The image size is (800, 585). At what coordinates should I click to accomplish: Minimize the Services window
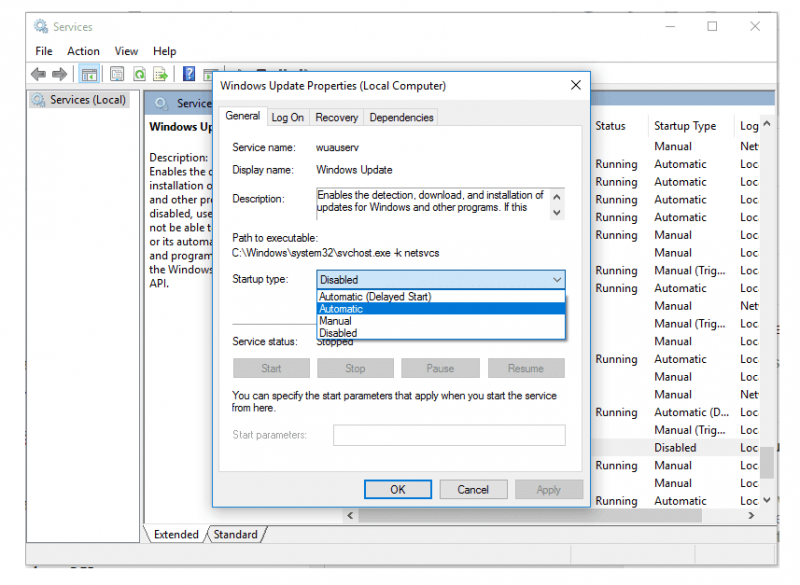pos(670,26)
